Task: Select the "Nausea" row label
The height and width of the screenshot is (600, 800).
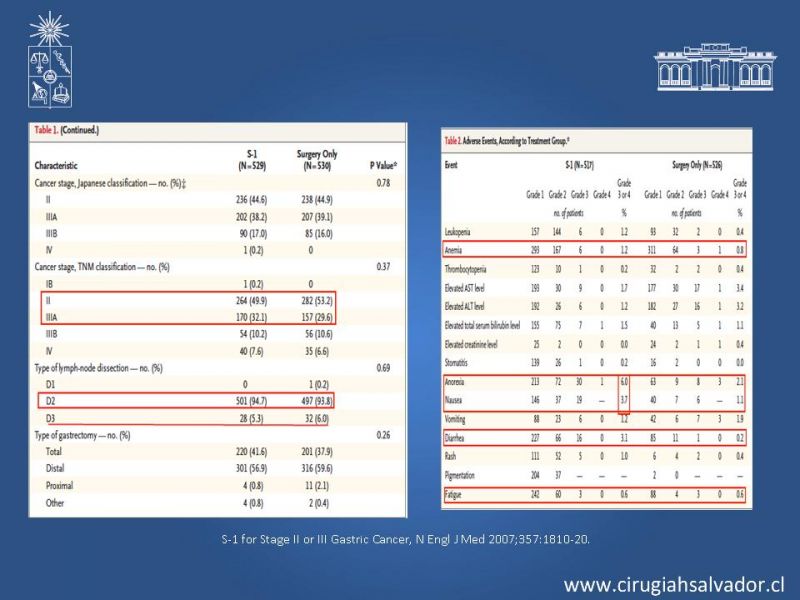Action: point(453,400)
